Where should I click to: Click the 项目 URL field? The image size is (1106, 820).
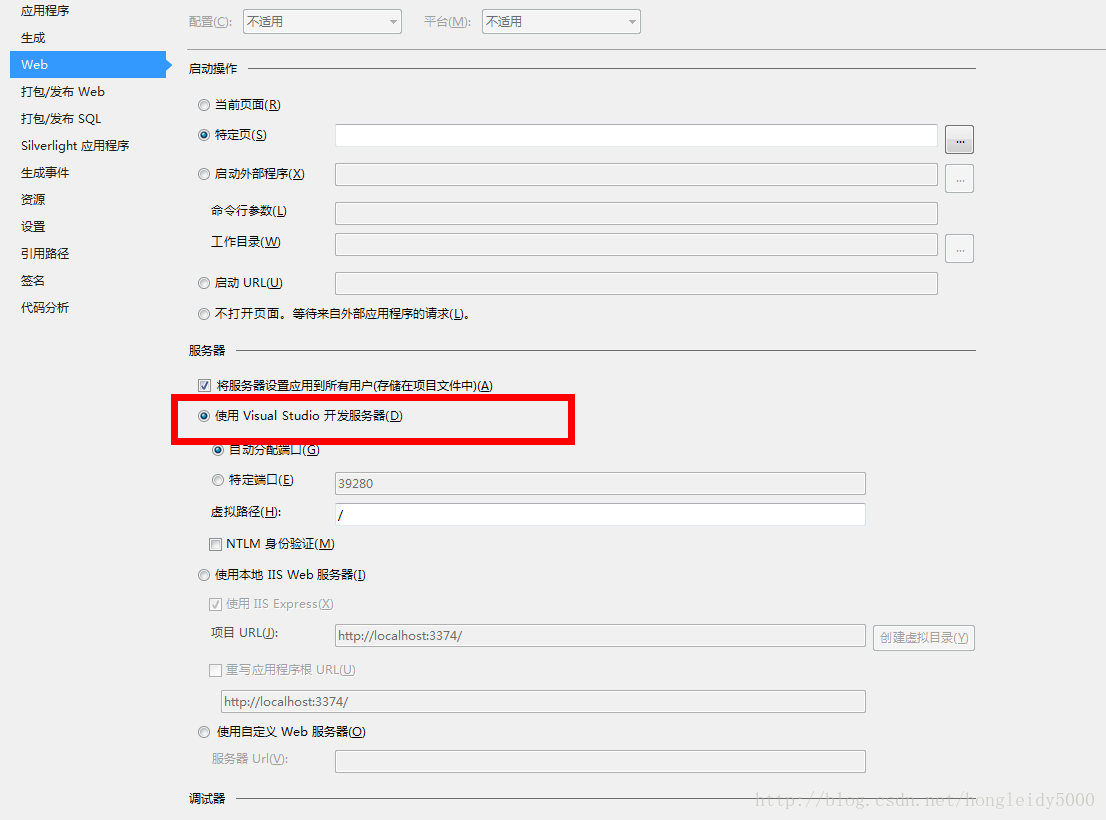[x=600, y=635]
